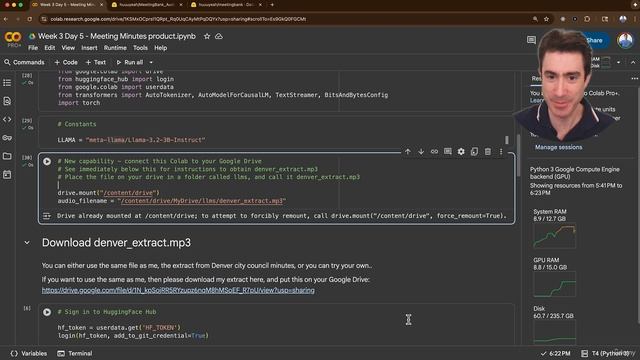The image size is (640, 360).
Task: Open the Runtime menu
Action: [115, 48]
